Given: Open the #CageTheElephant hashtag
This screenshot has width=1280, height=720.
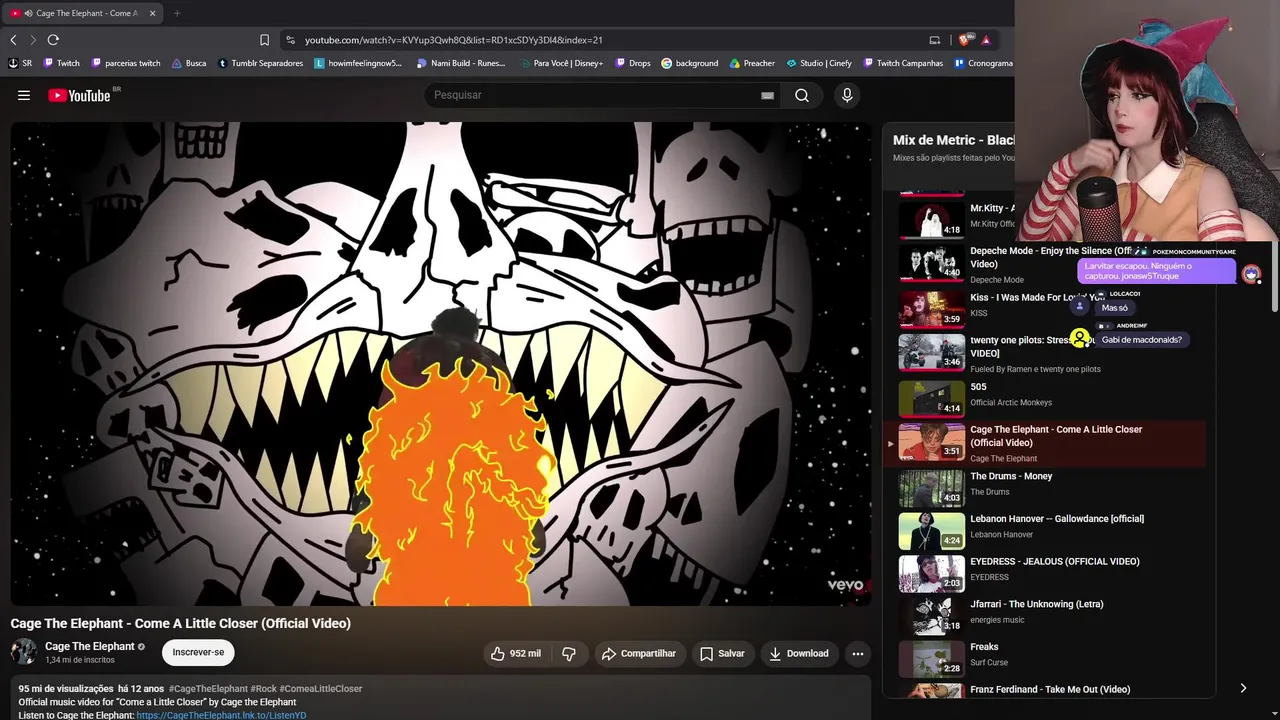Looking at the screenshot, I should coord(208,689).
